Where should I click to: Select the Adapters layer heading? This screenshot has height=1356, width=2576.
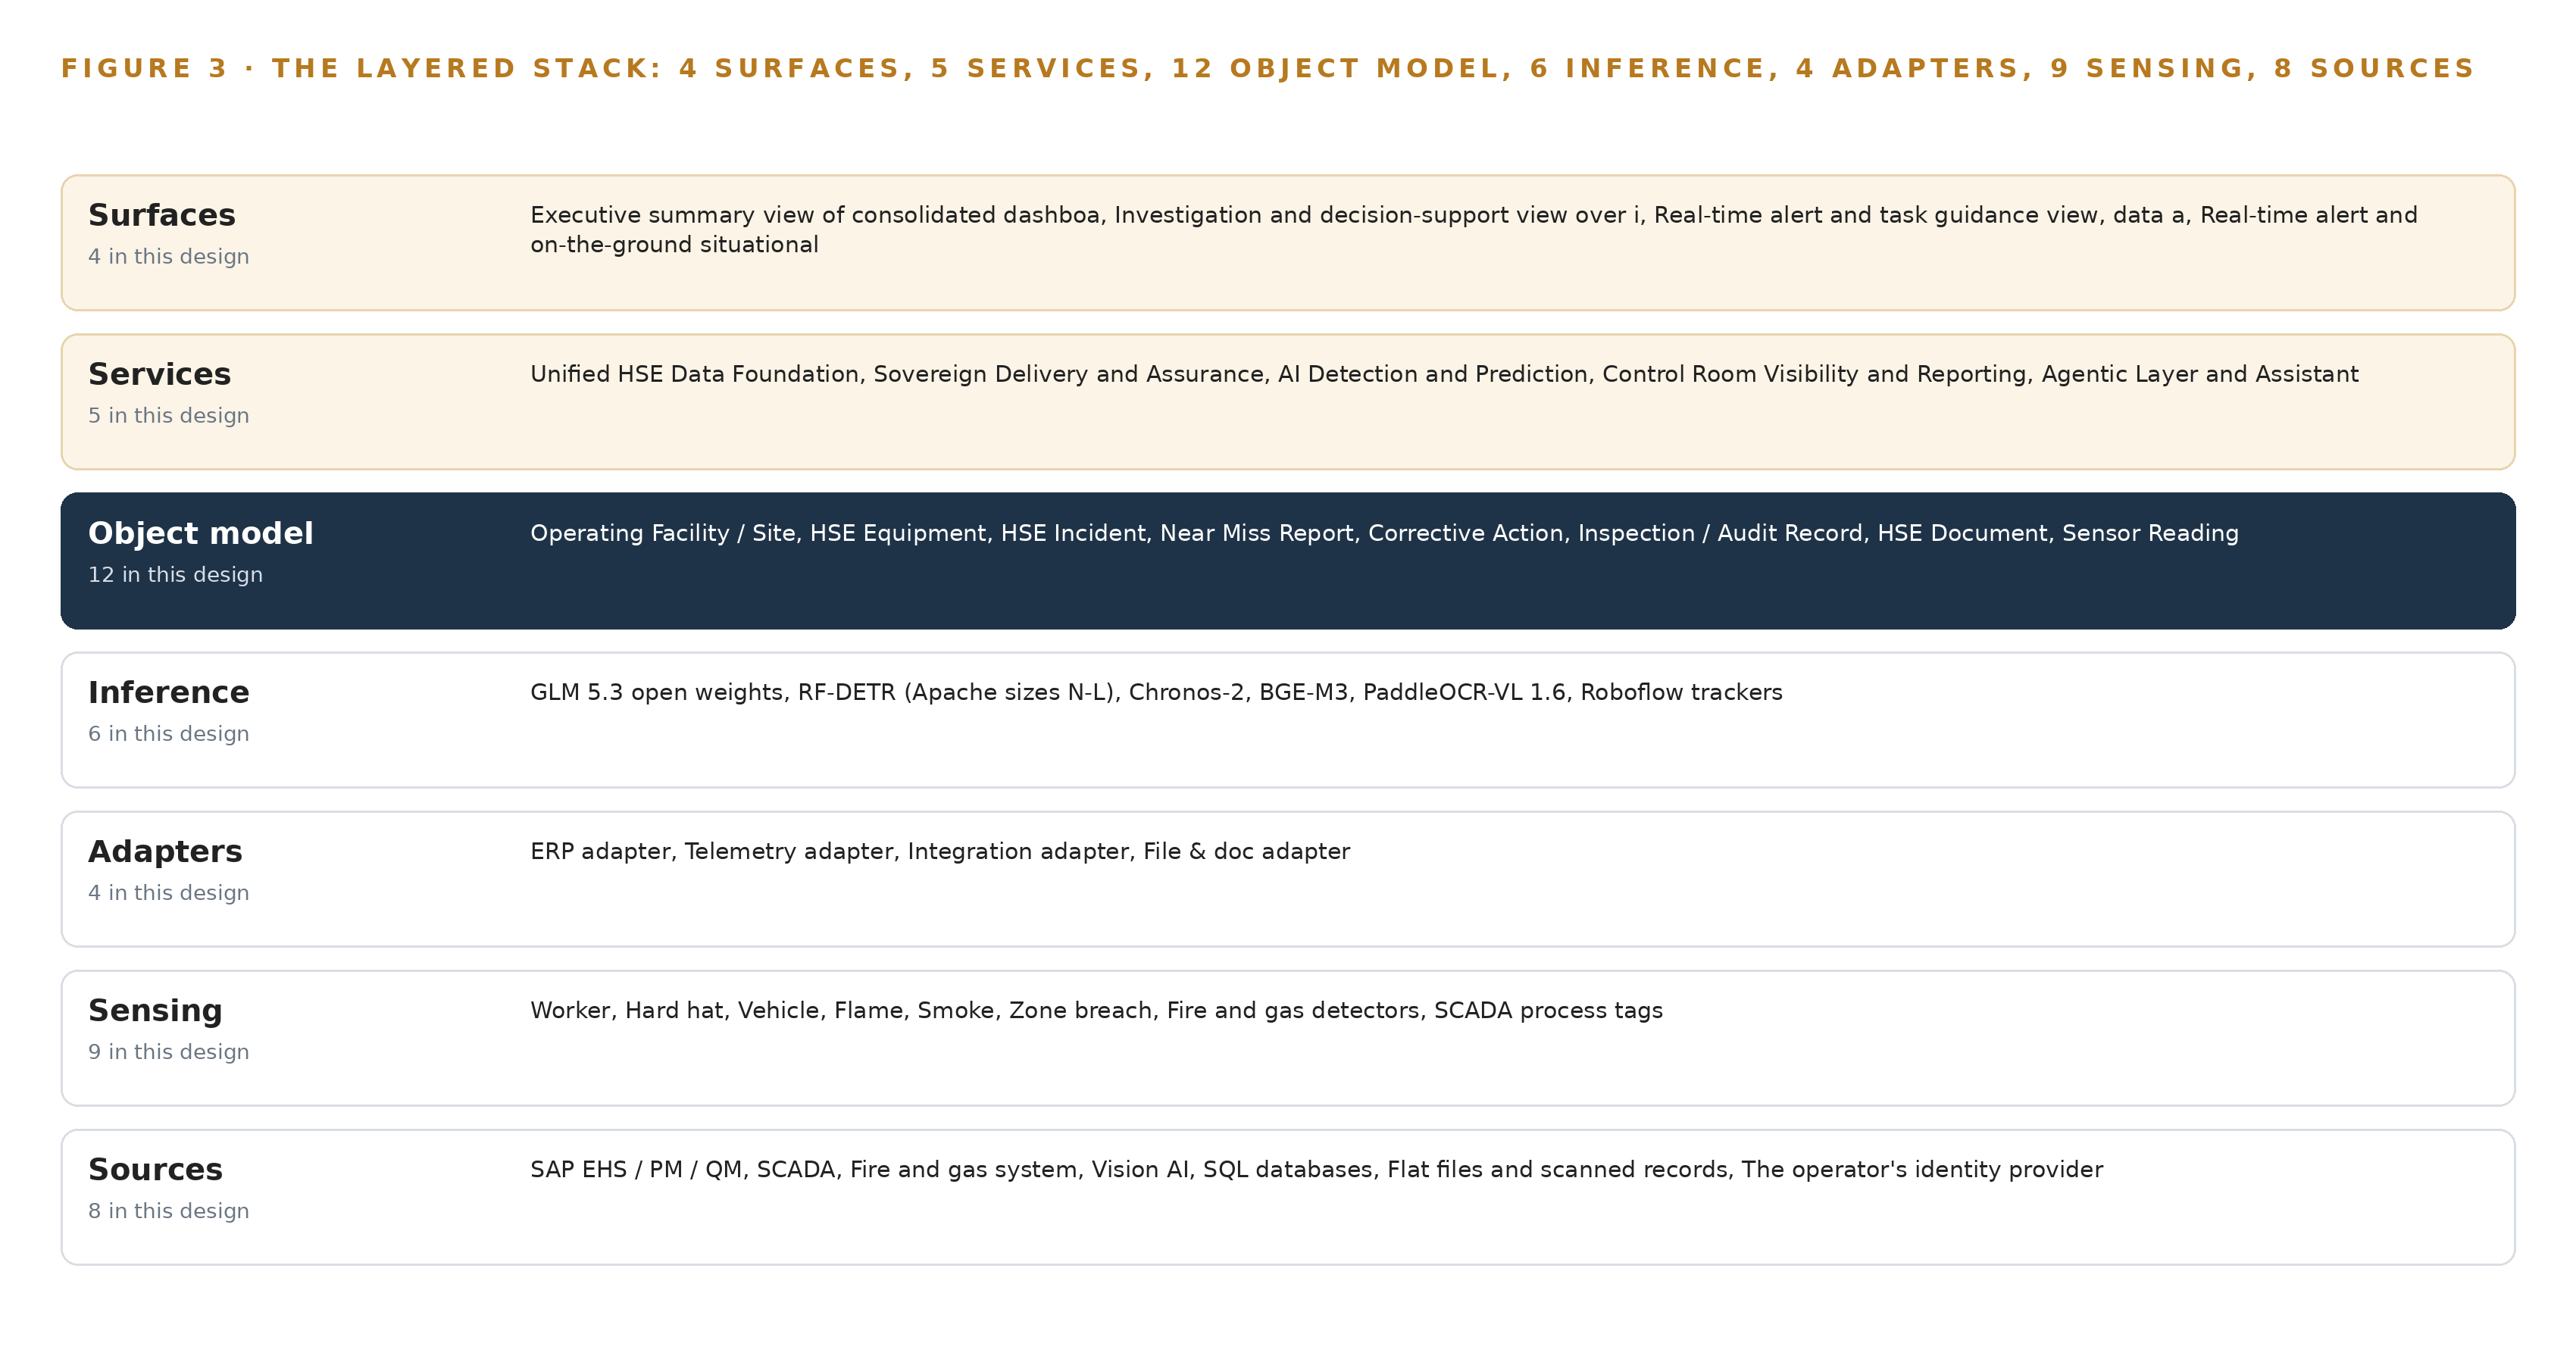click(165, 851)
